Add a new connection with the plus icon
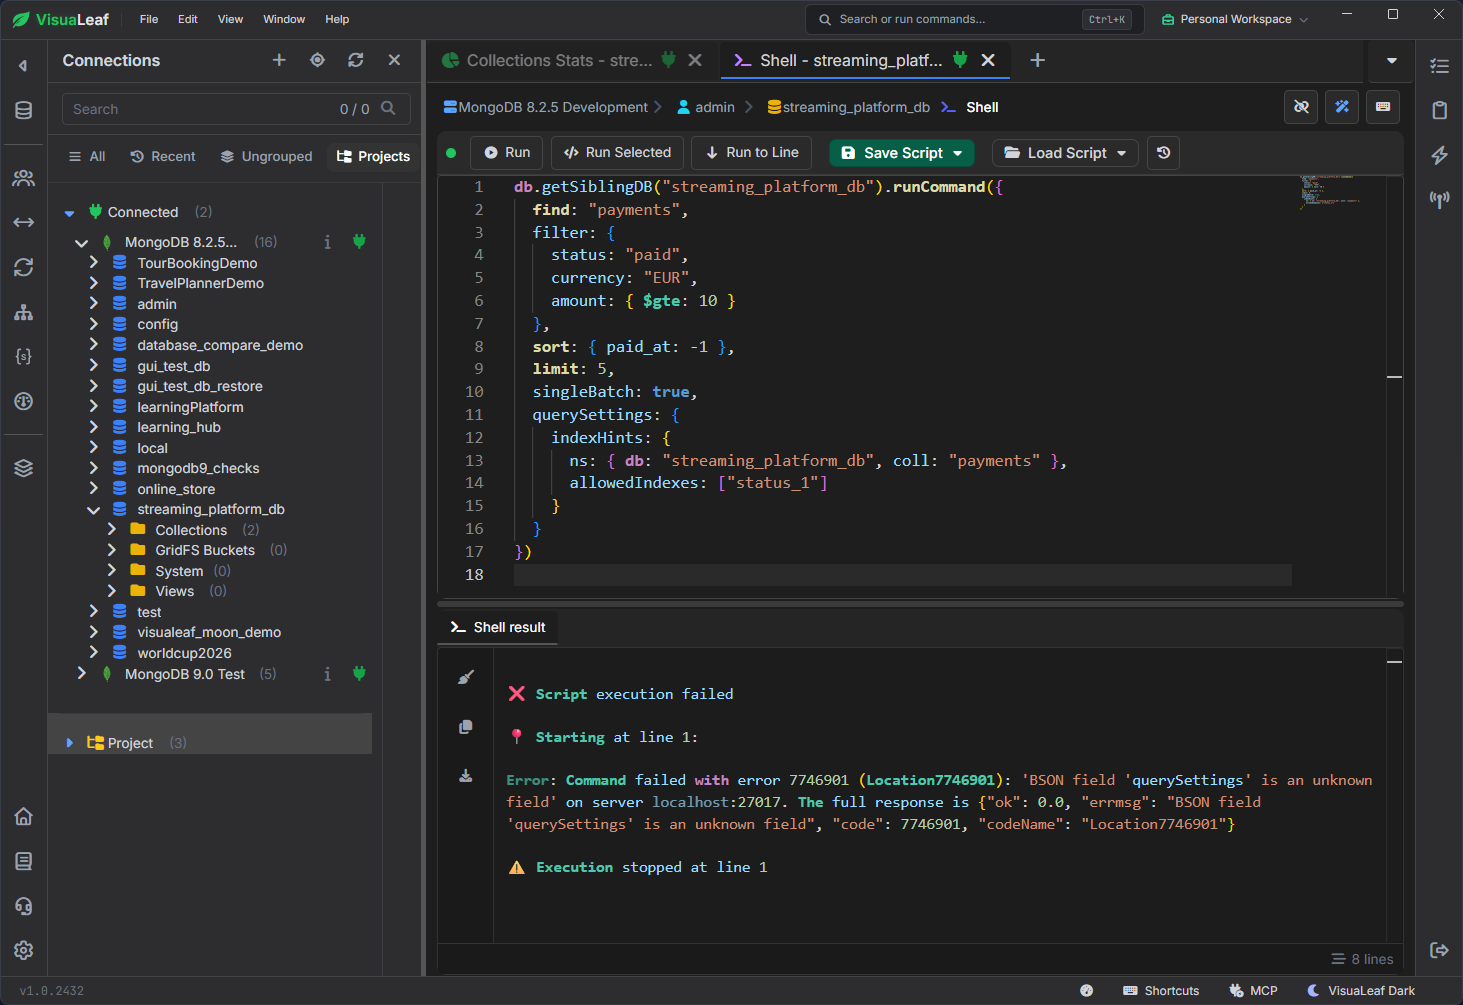1463x1005 pixels. pos(279,60)
